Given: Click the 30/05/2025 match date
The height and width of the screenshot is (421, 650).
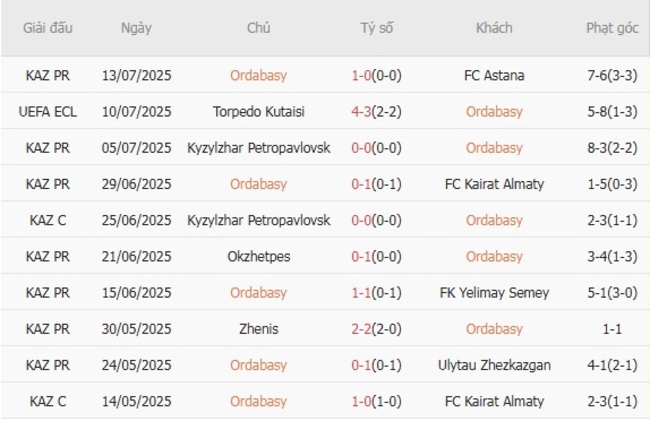Looking at the screenshot, I should point(137,329).
